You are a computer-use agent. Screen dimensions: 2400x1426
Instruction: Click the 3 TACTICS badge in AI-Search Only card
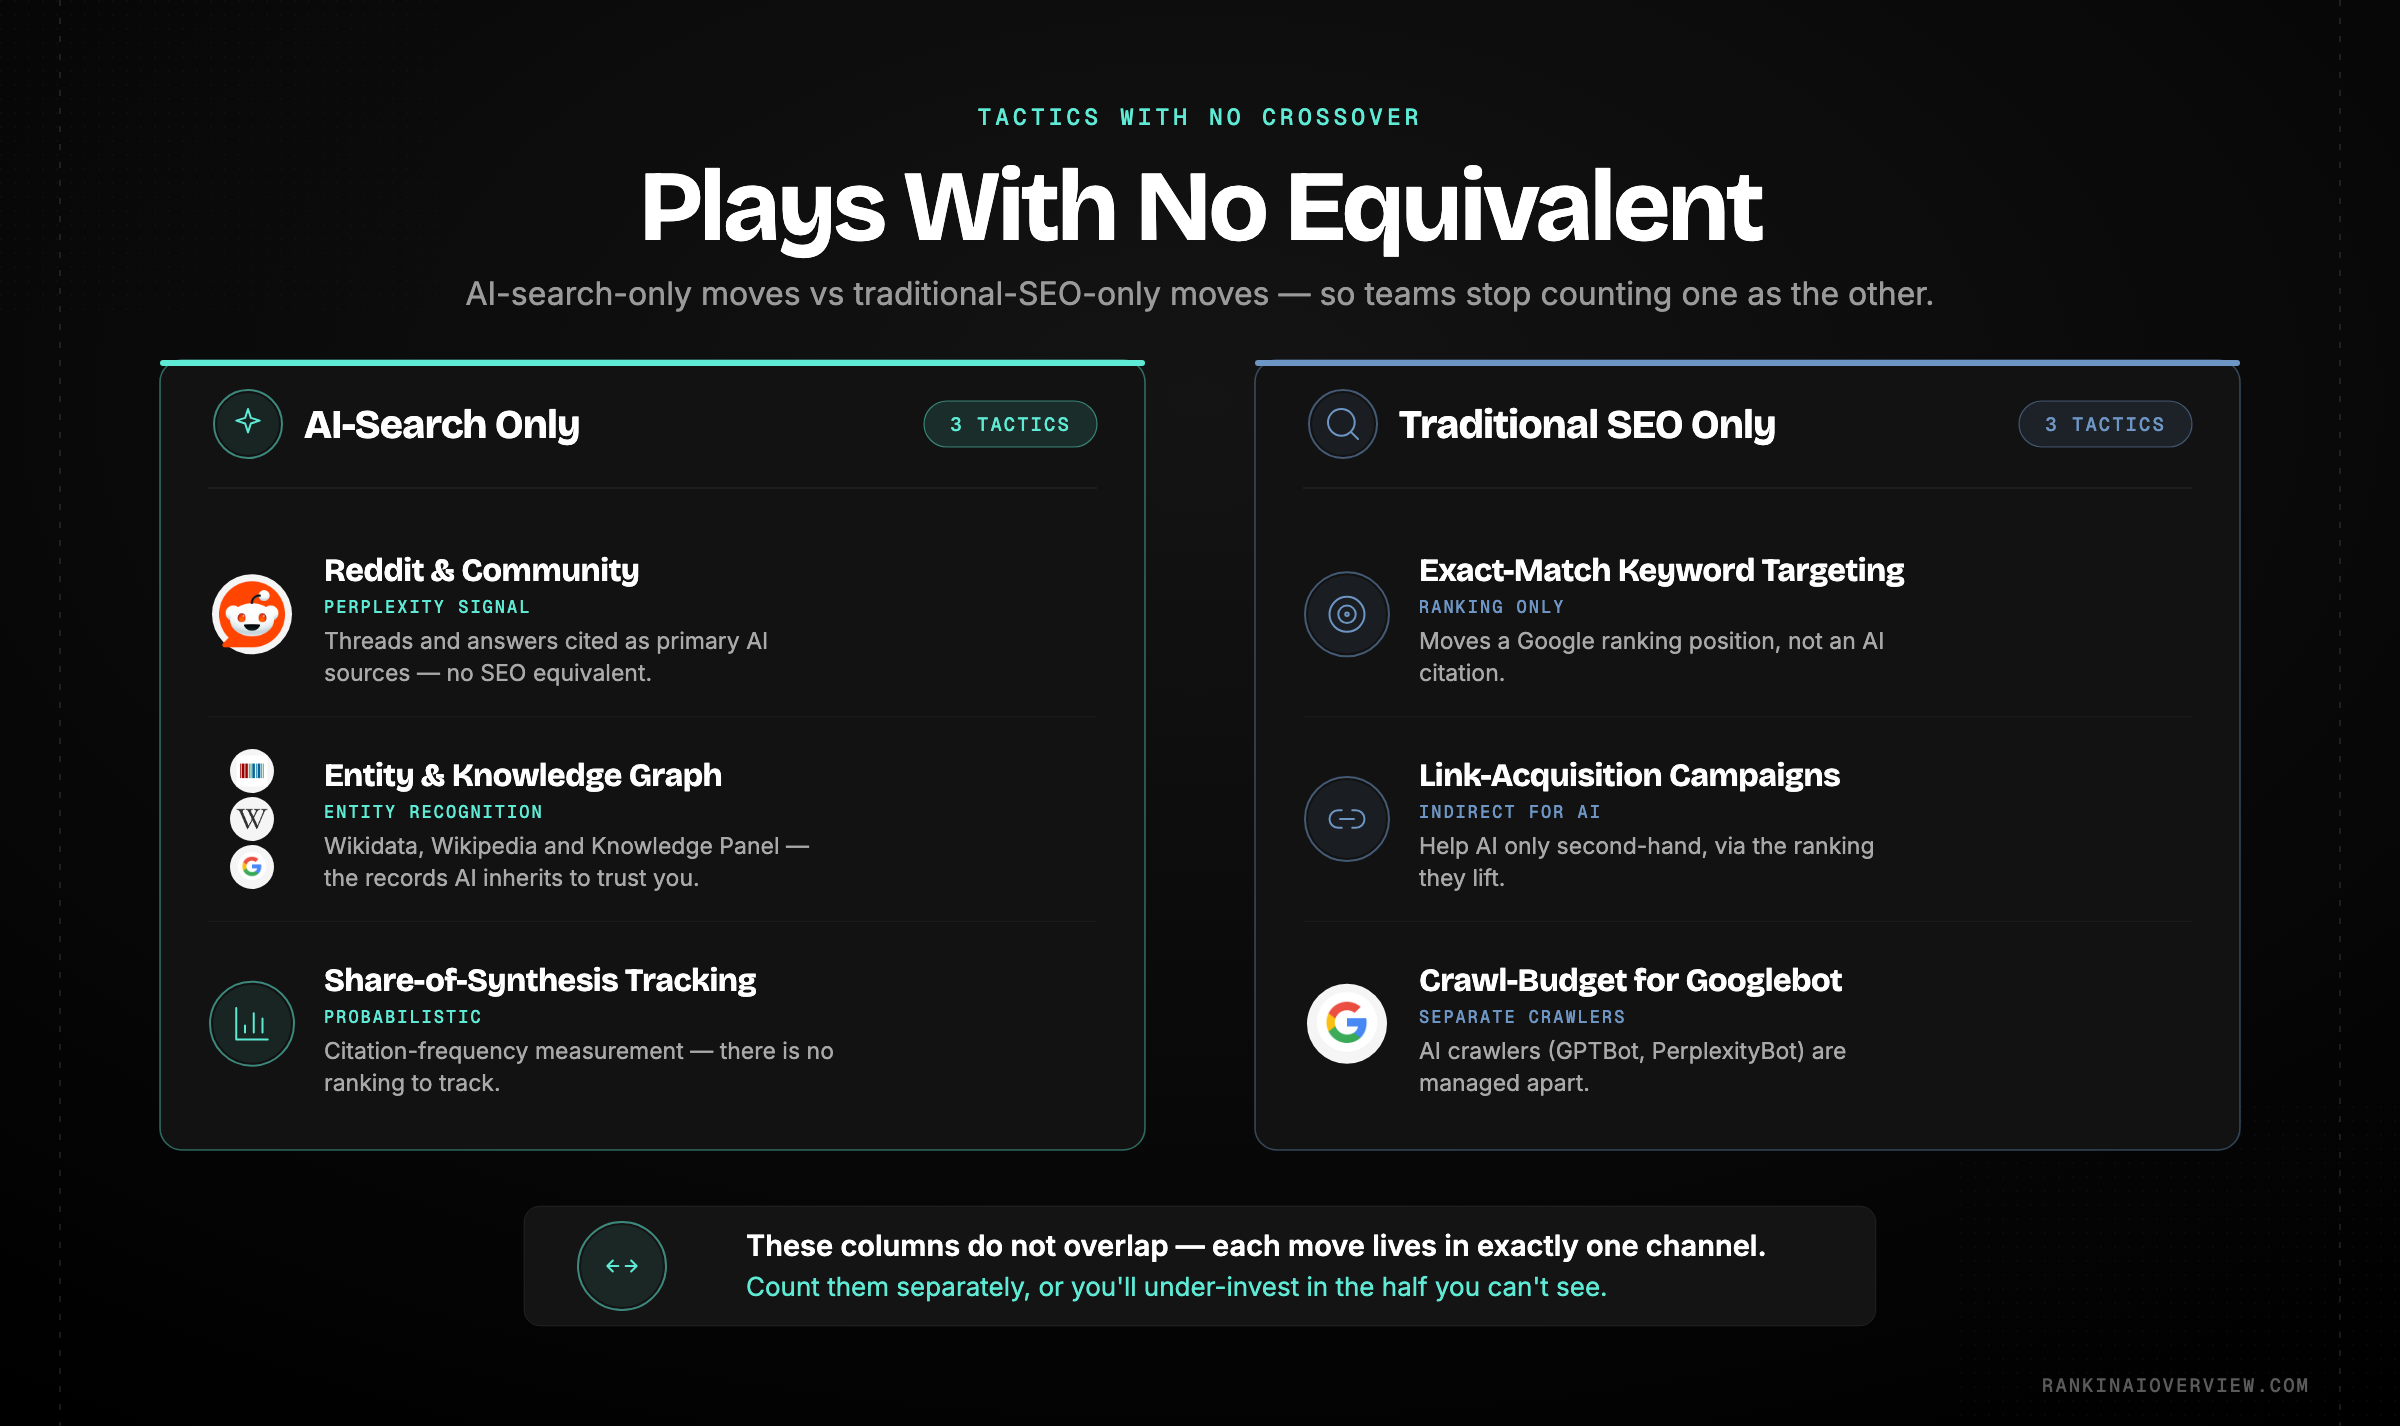pyautogui.click(x=1010, y=424)
